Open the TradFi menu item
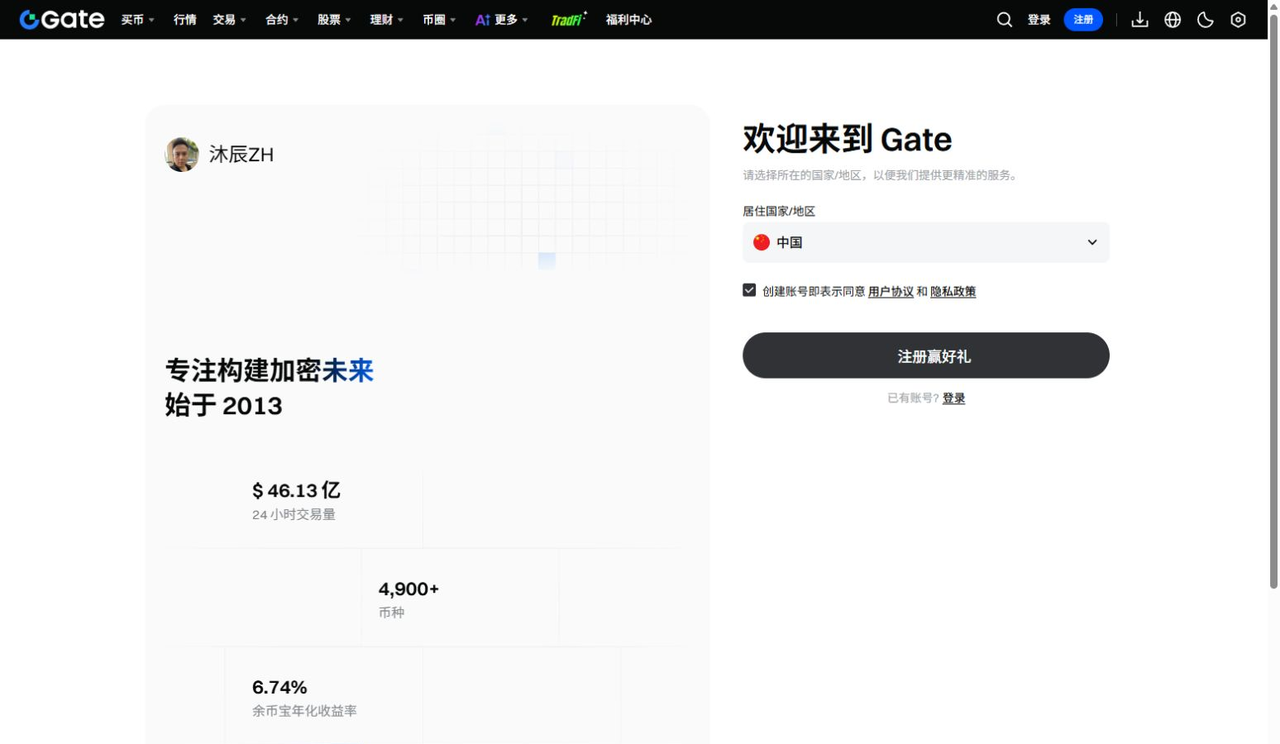The height and width of the screenshot is (744, 1280). click(569, 19)
